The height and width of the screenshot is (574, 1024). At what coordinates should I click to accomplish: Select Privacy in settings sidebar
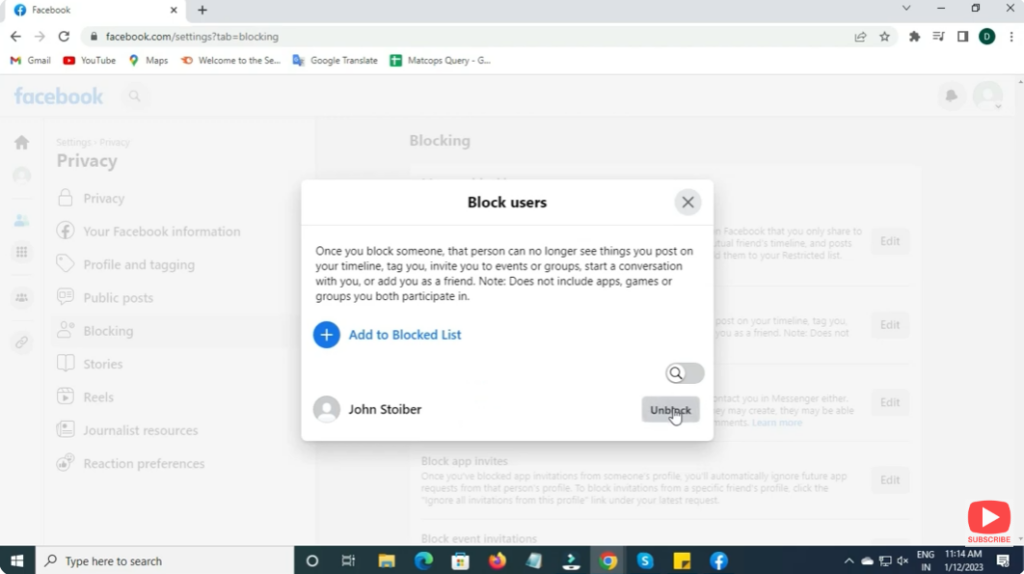(x=103, y=198)
